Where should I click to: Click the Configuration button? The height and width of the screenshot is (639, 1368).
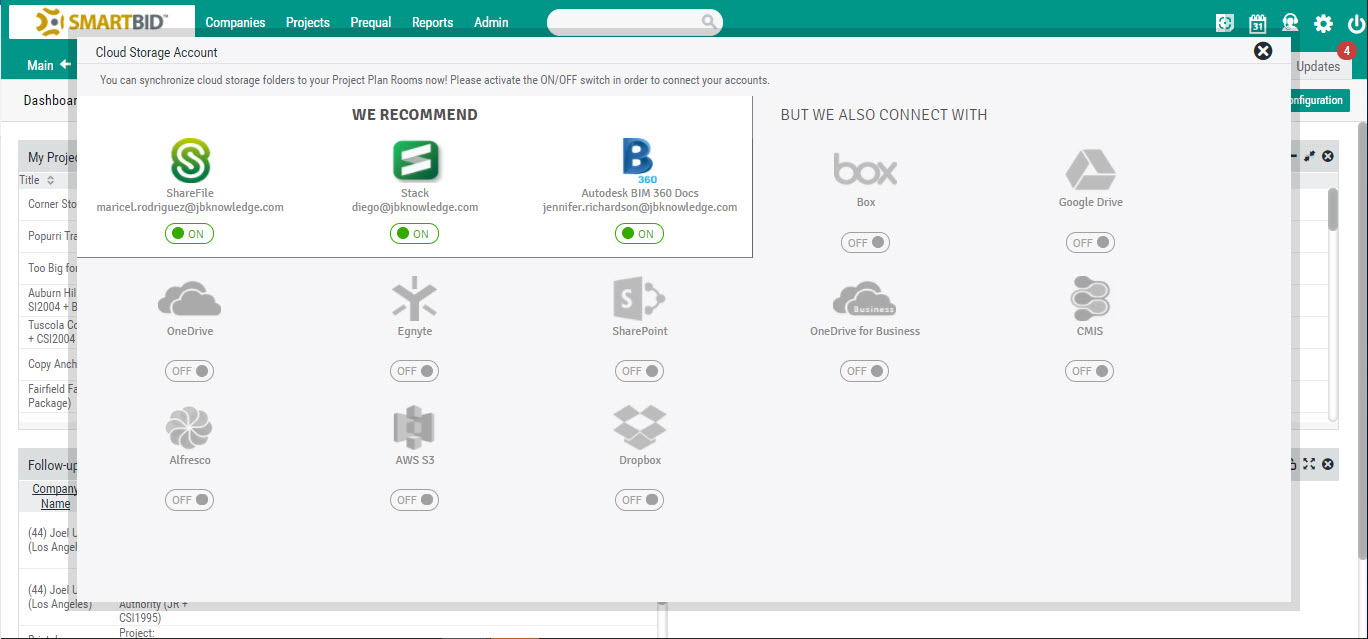tap(1319, 100)
